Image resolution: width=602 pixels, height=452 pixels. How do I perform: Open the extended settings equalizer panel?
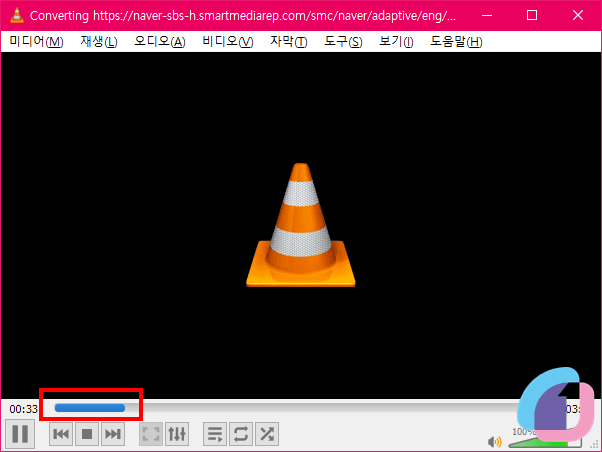(177, 434)
